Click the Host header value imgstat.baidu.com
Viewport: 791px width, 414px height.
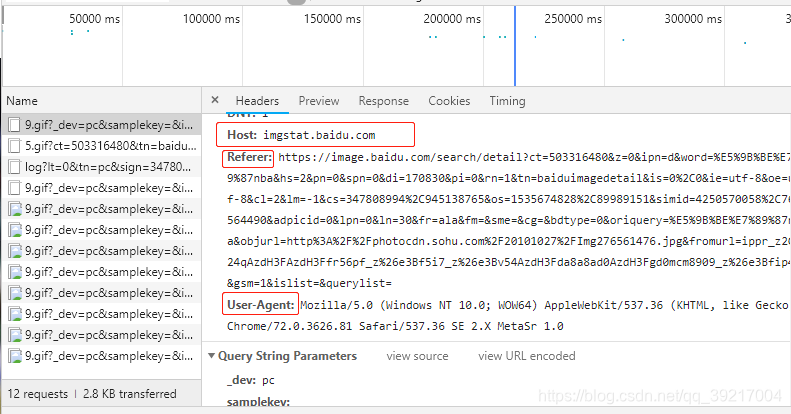coord(319,135)
